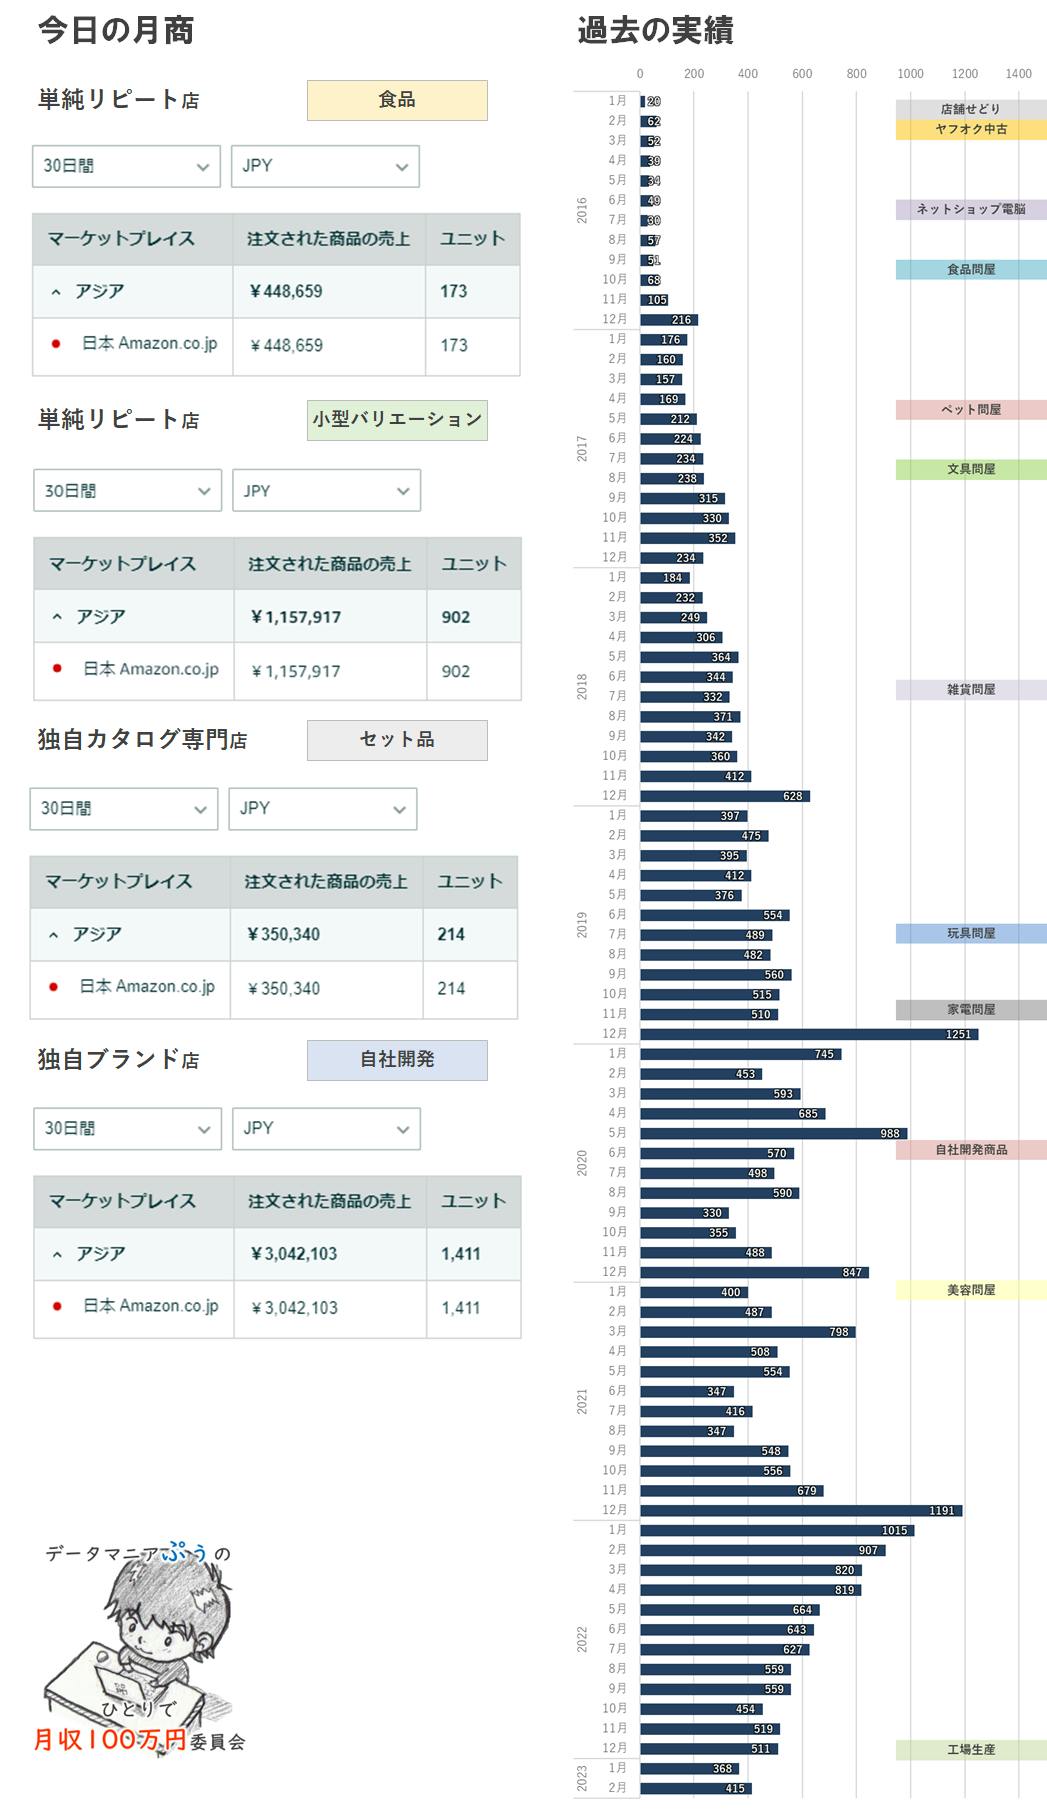Select the gray セット品 tag

pos(397,740)
